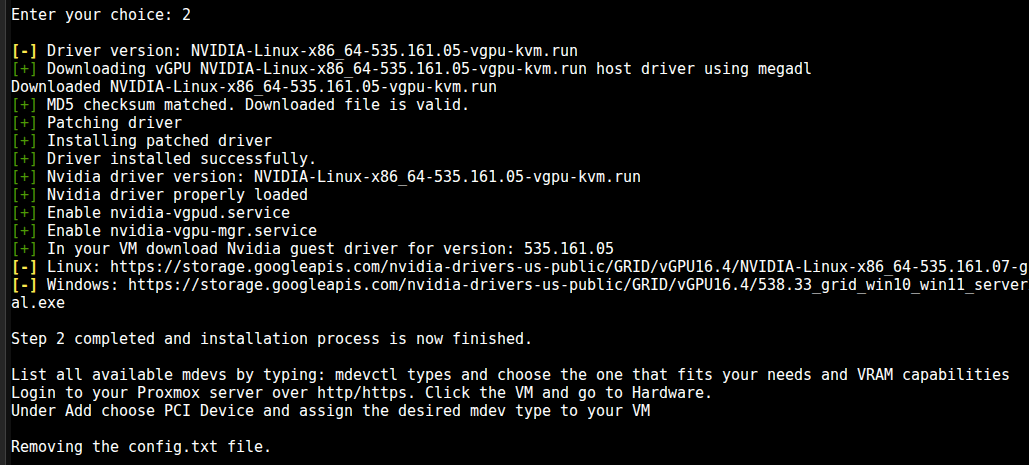
Task: Click the yellow [-] marker before Driver version
Action: tap(24, 51)
